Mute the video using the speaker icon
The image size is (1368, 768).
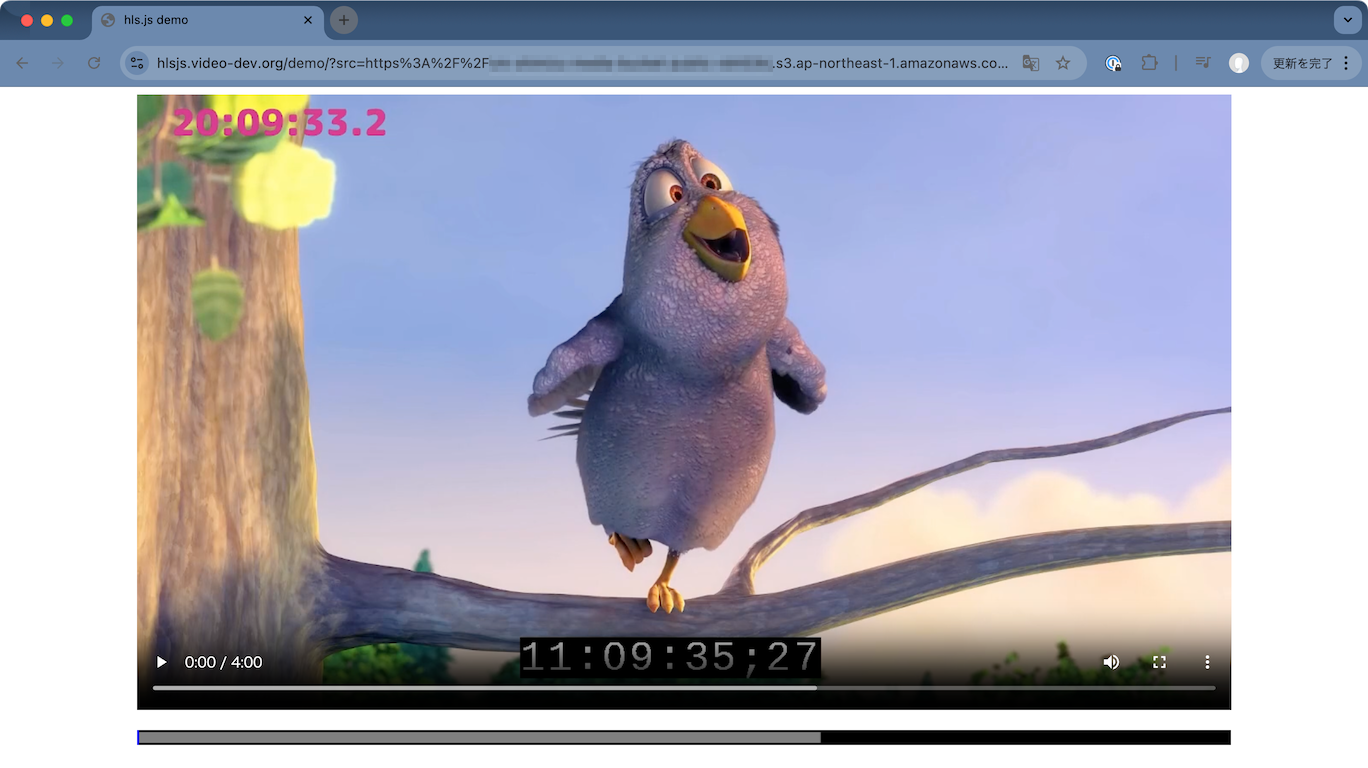click(x=1111, y=662)
